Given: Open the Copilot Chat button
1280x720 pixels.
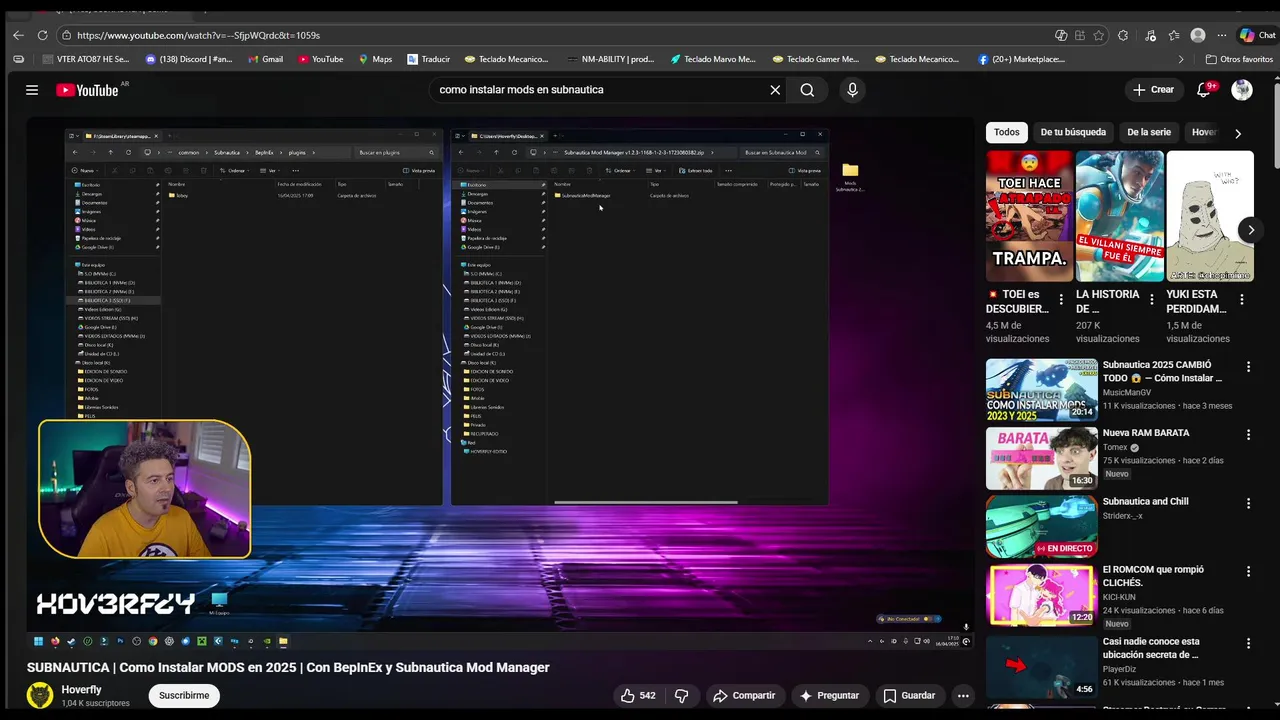Looking at the screenshot, I should (x=1257, y=35).
